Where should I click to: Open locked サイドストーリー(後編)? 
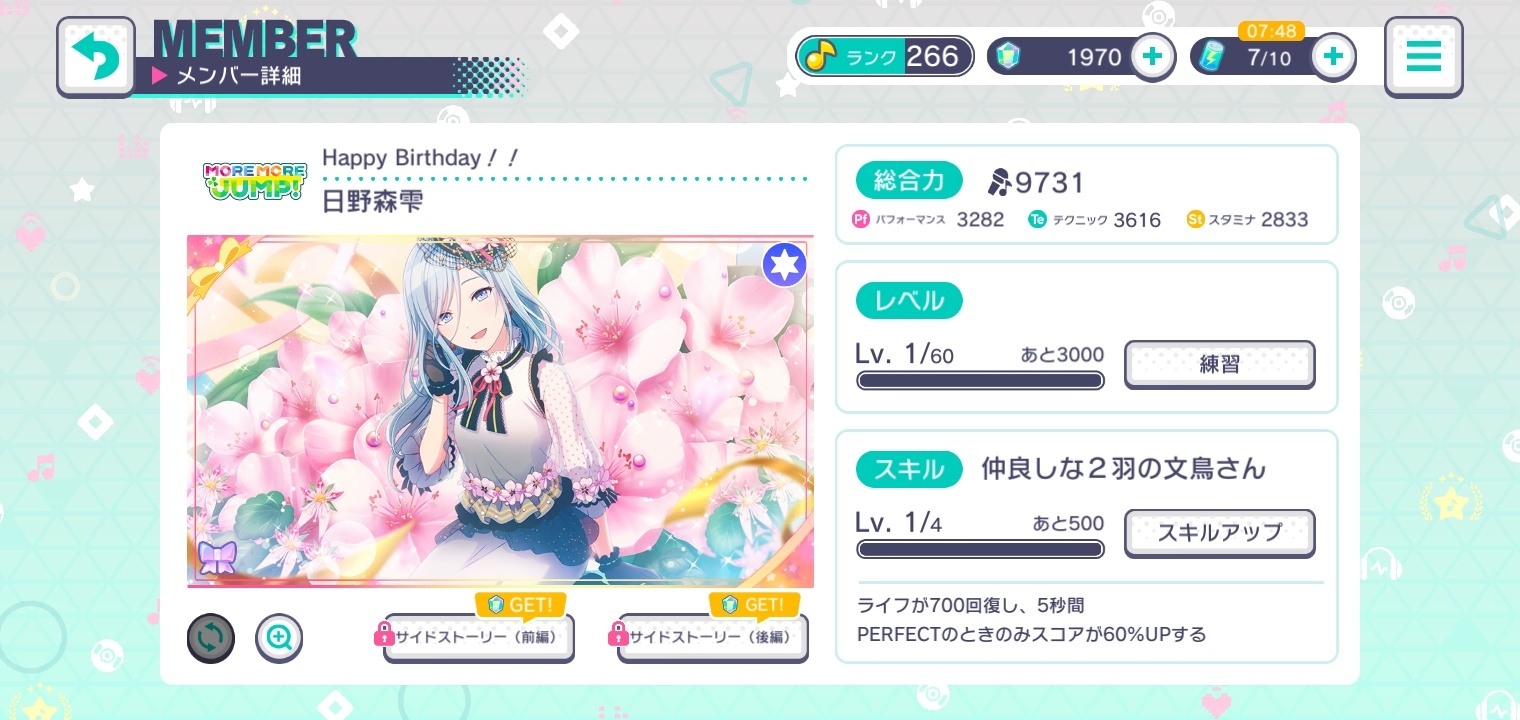712,637
